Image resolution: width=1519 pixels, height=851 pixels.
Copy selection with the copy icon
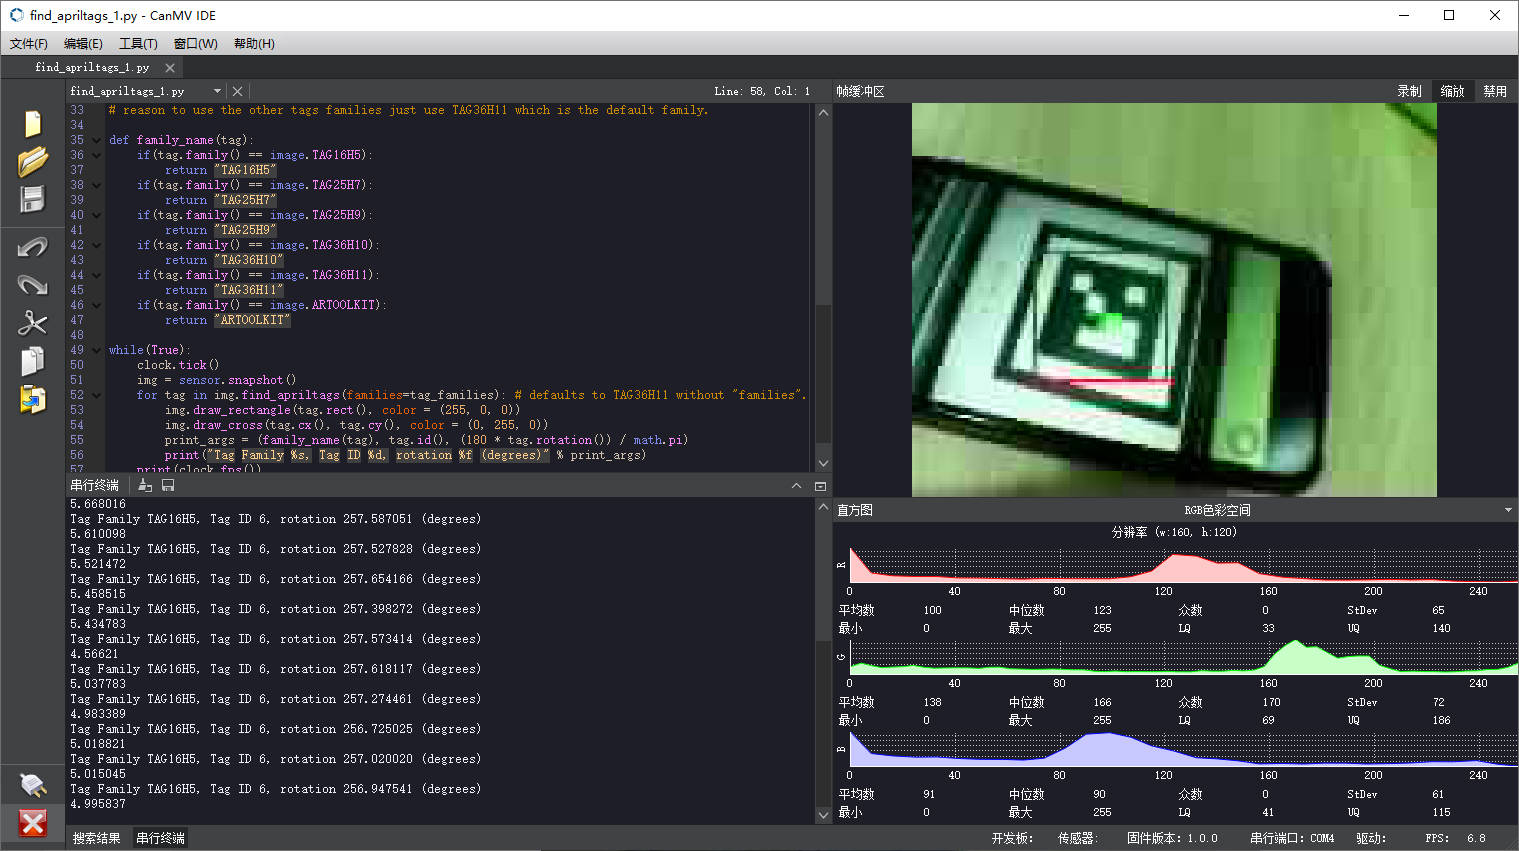point(32,361)
